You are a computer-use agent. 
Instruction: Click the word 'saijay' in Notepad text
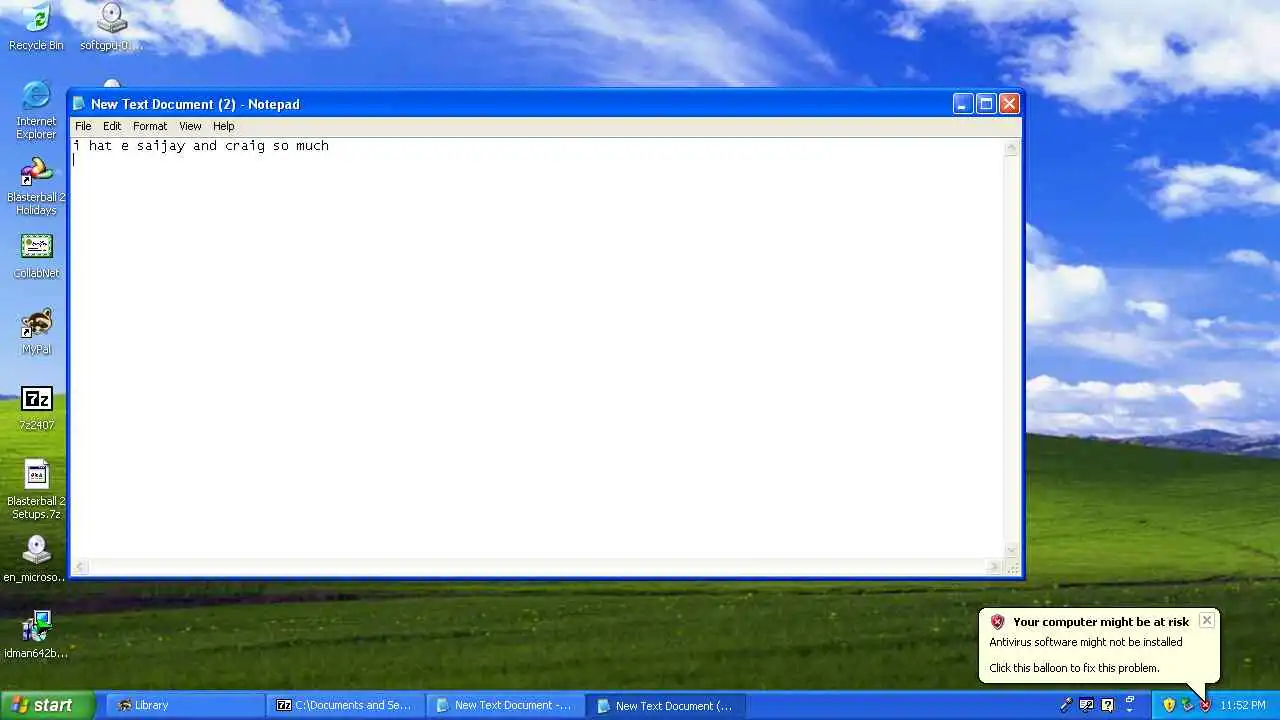161,146
